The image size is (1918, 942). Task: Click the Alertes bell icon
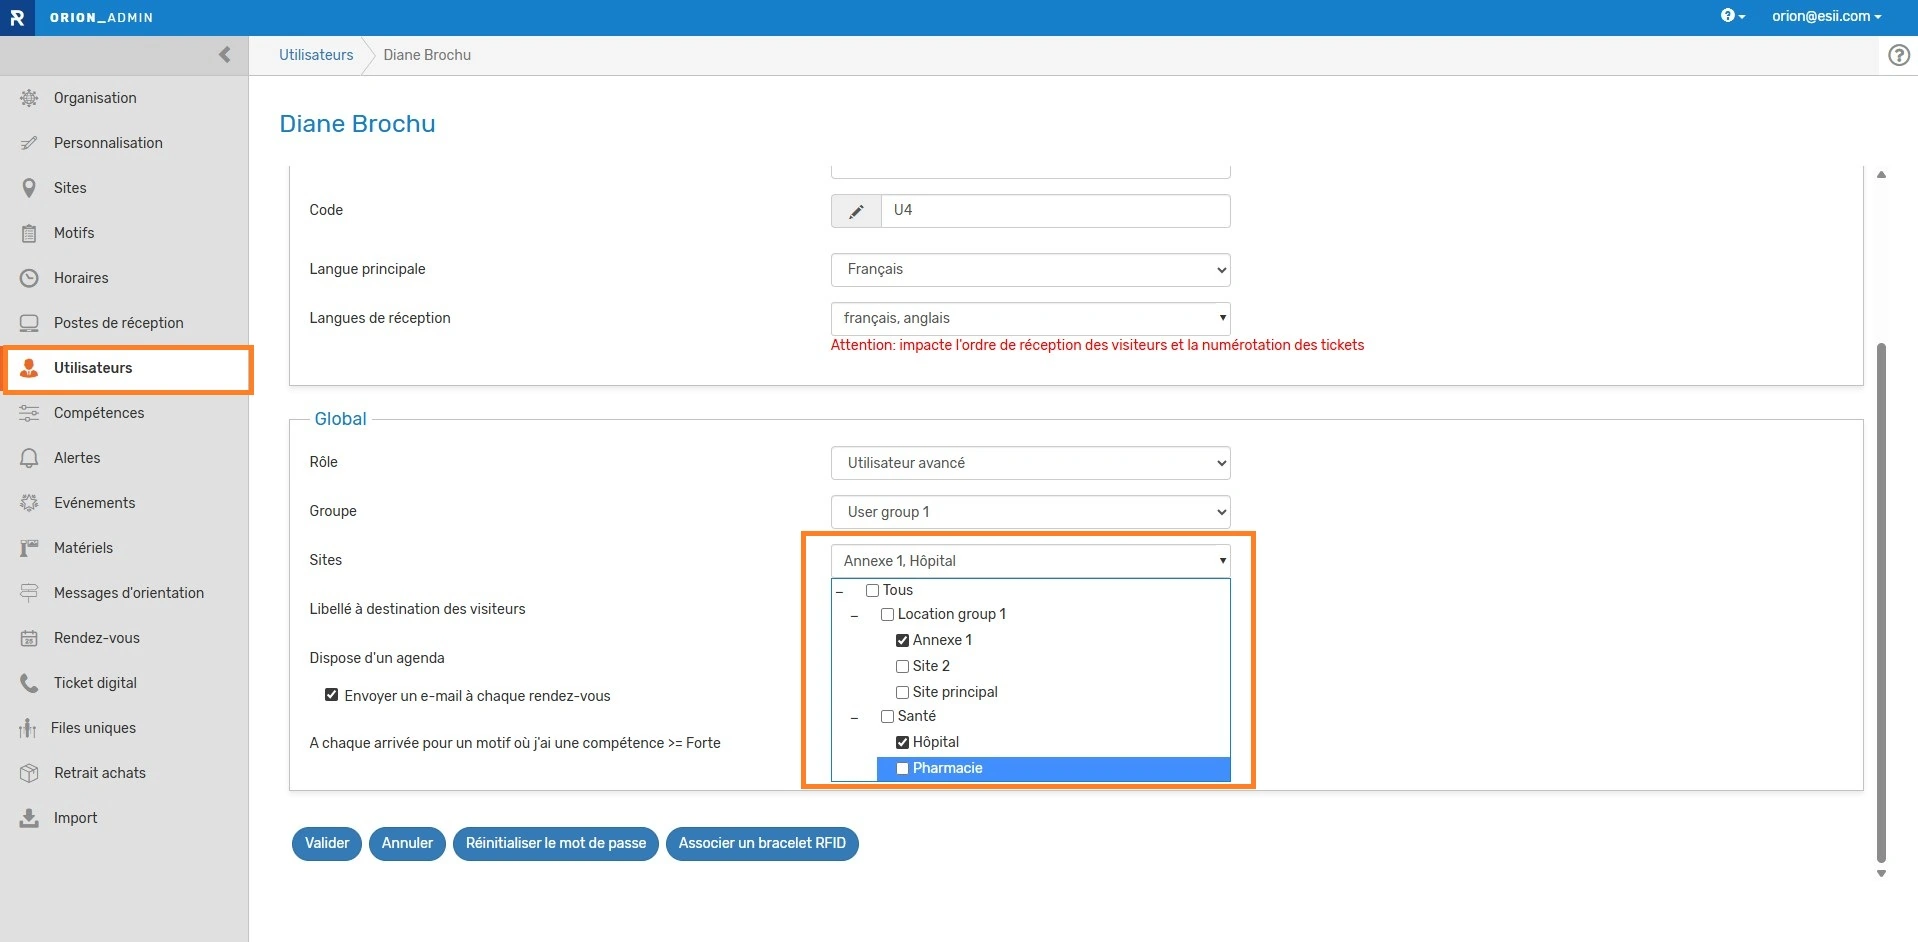(x=29, y=458)
